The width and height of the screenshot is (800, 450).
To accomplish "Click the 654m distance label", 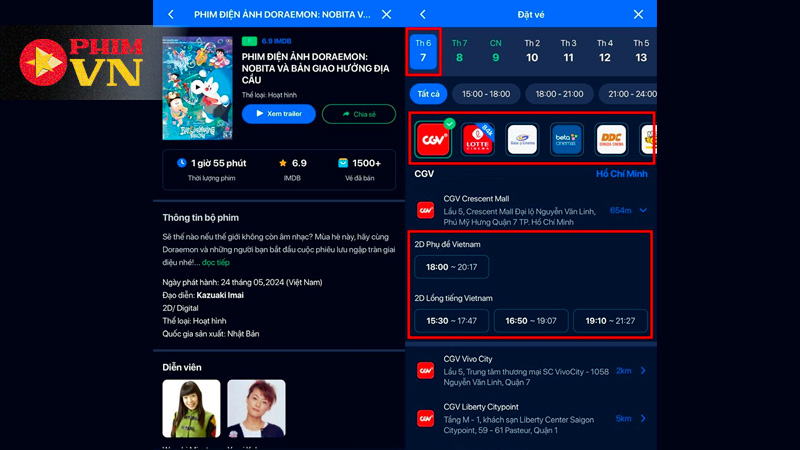I will click(x=620, y=210).
